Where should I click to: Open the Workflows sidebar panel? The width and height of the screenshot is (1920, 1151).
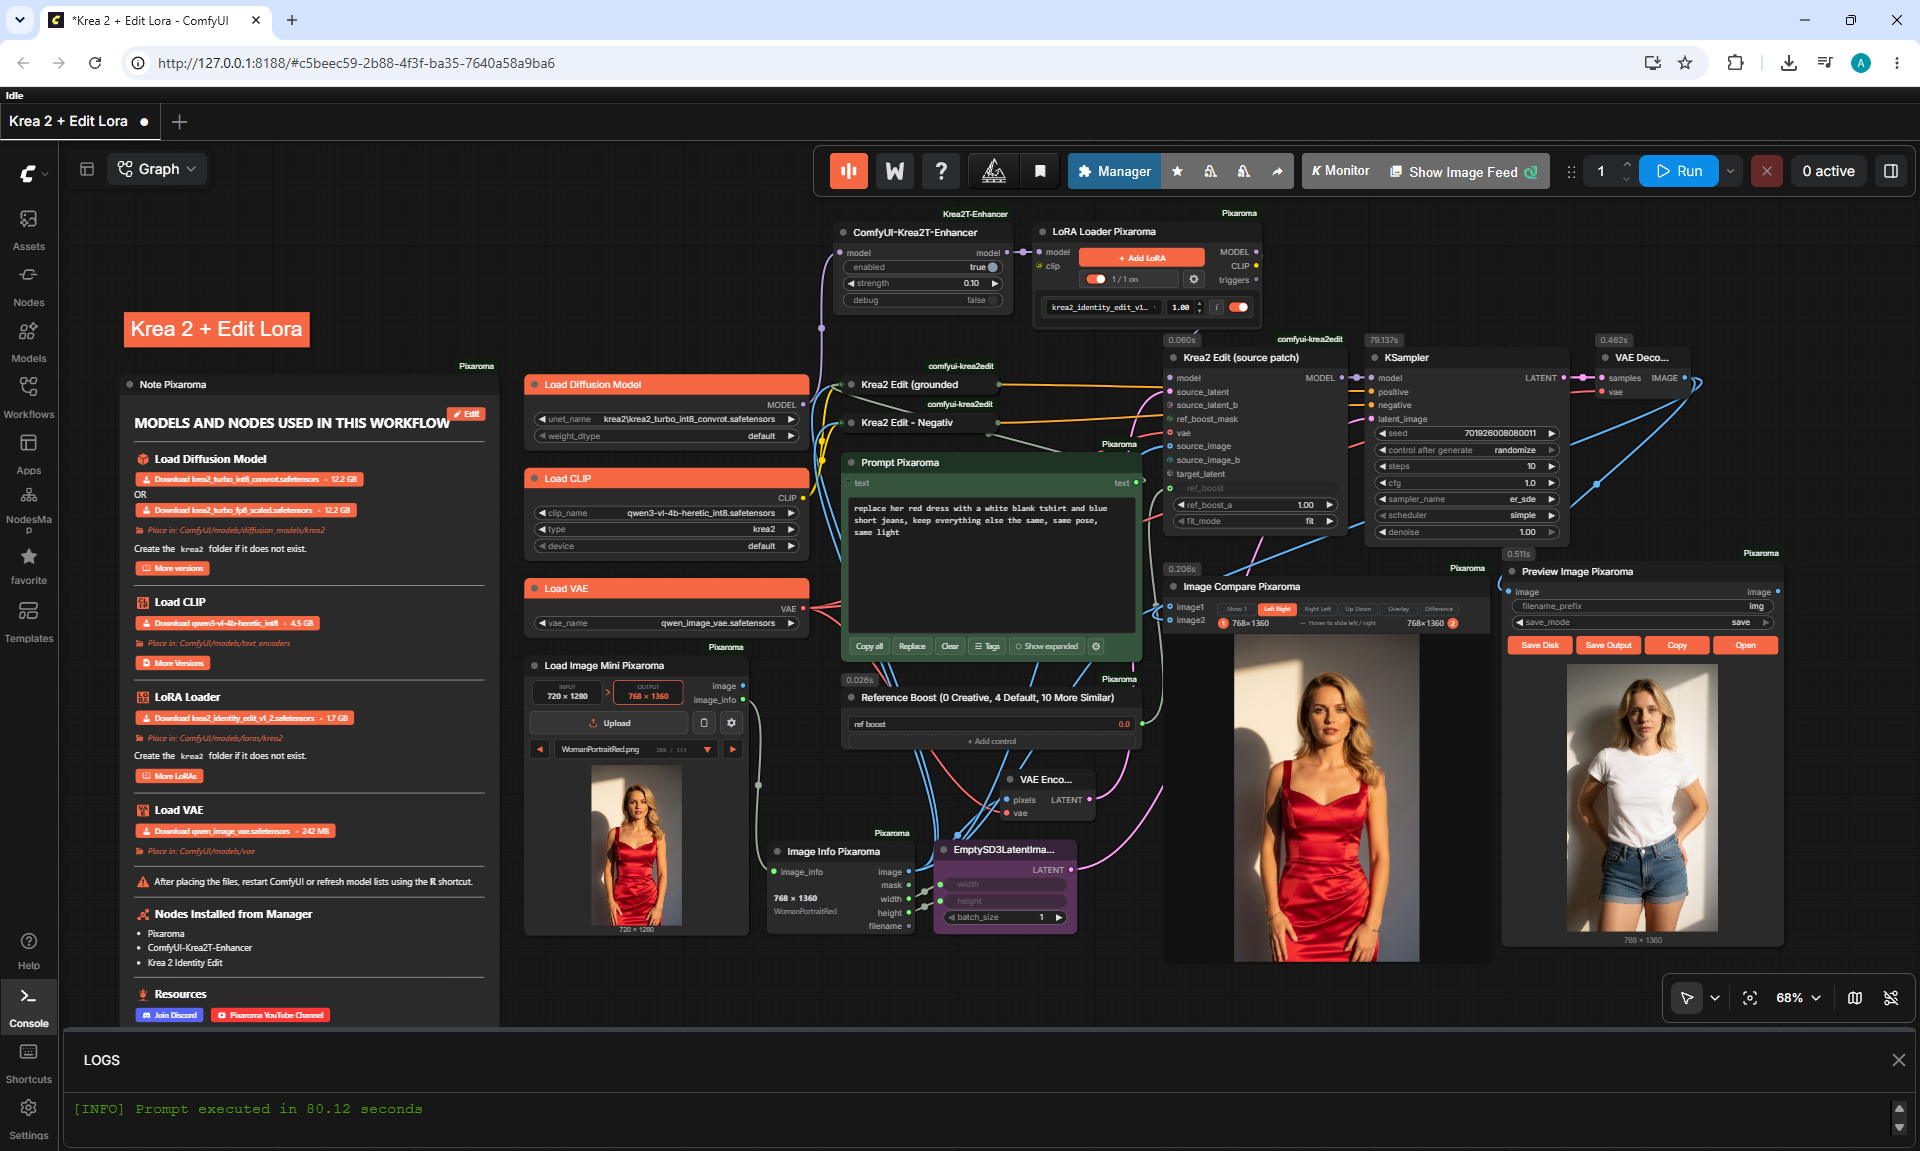28,397
